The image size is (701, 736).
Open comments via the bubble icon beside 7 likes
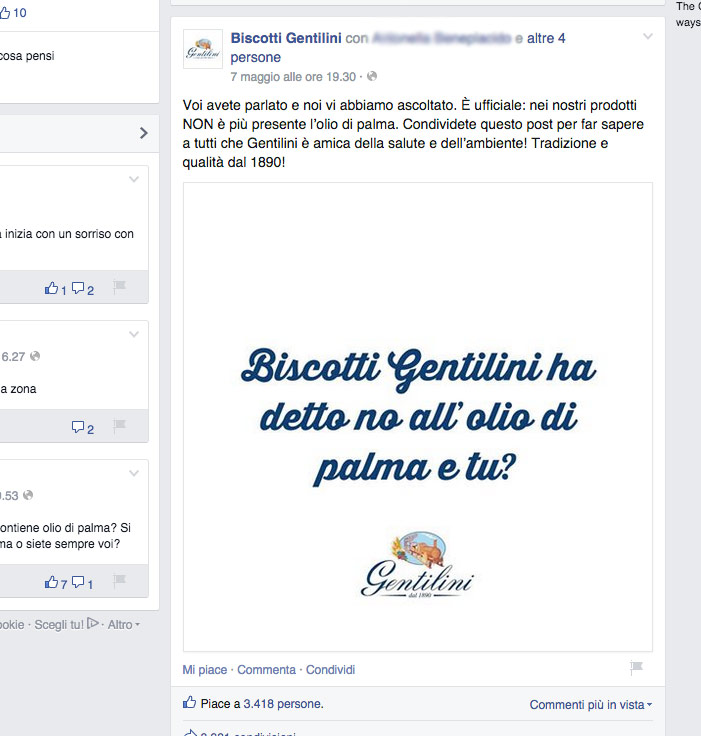(78, 582)
